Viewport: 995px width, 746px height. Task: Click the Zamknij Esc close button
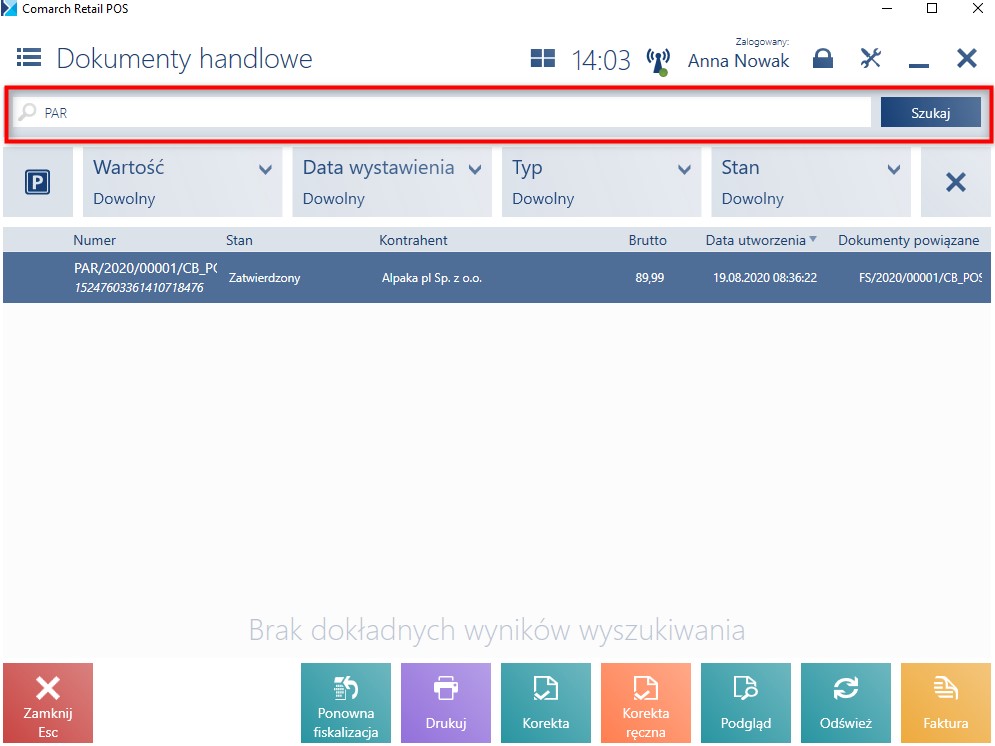pyautogui.click(x=48, y=703)
